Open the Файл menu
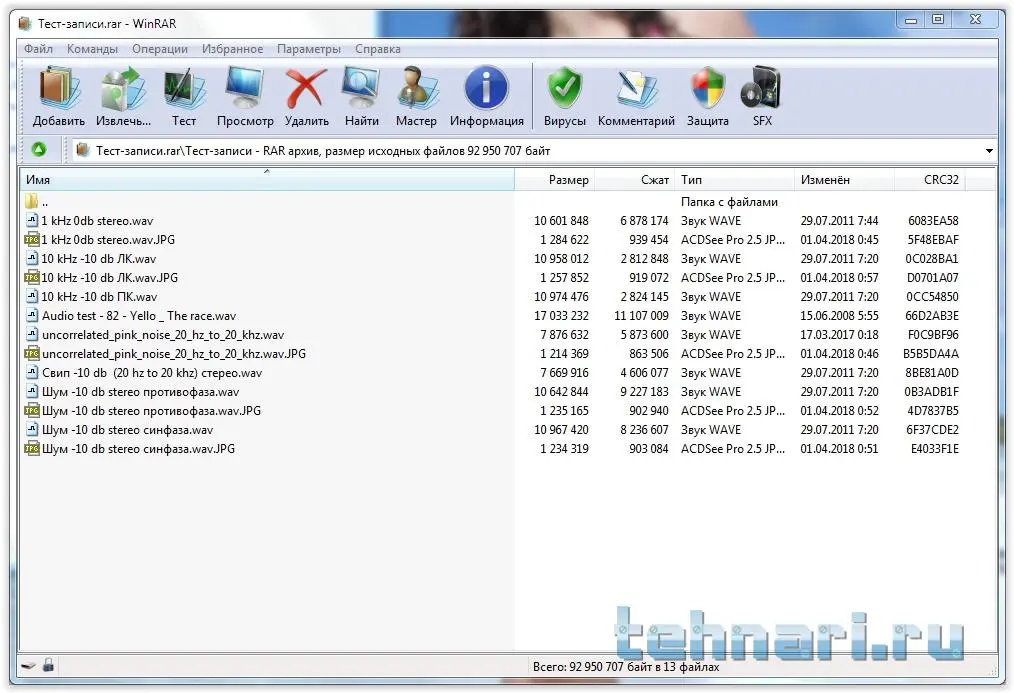 pos(38,49)
